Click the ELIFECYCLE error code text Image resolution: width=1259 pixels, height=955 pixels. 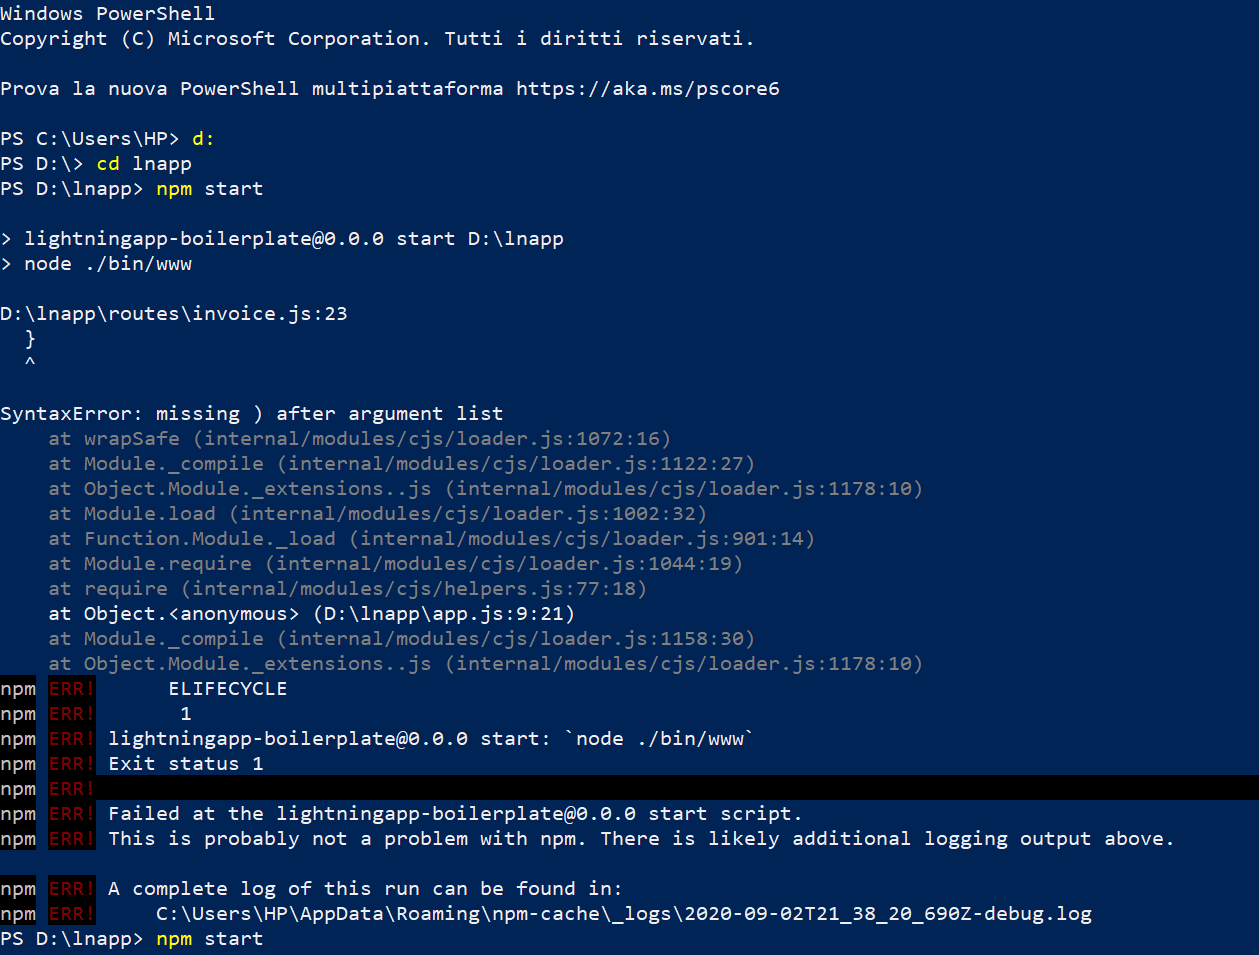point(228,688)
